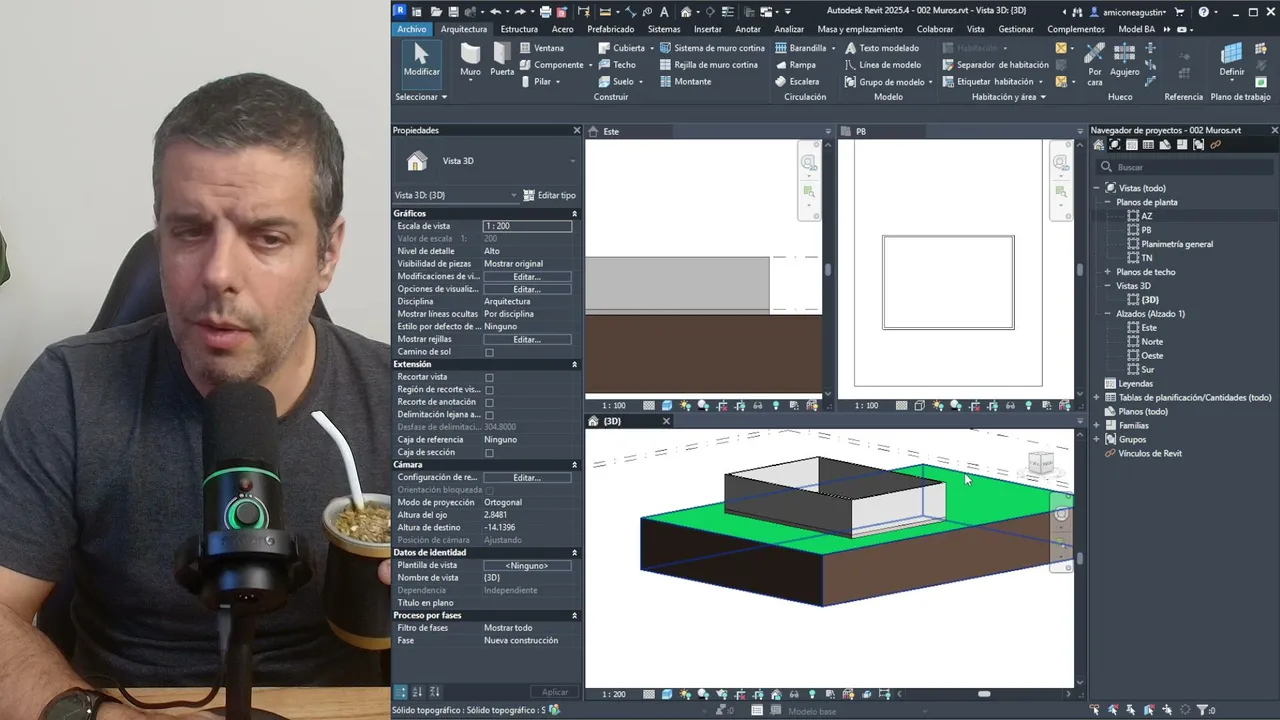This screenshot has width=1280, height=720.
Task: Open visual style icon in 3D view bar
Action: coord(667,694)
